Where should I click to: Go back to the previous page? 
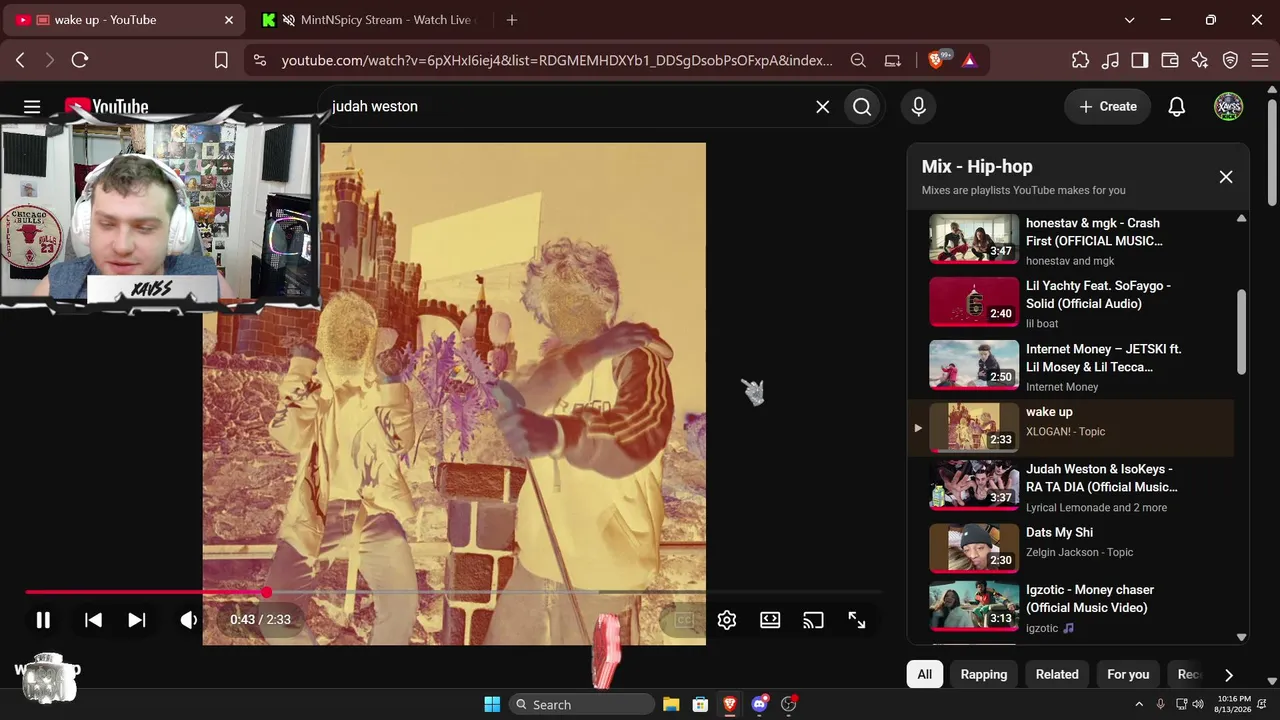20,60
